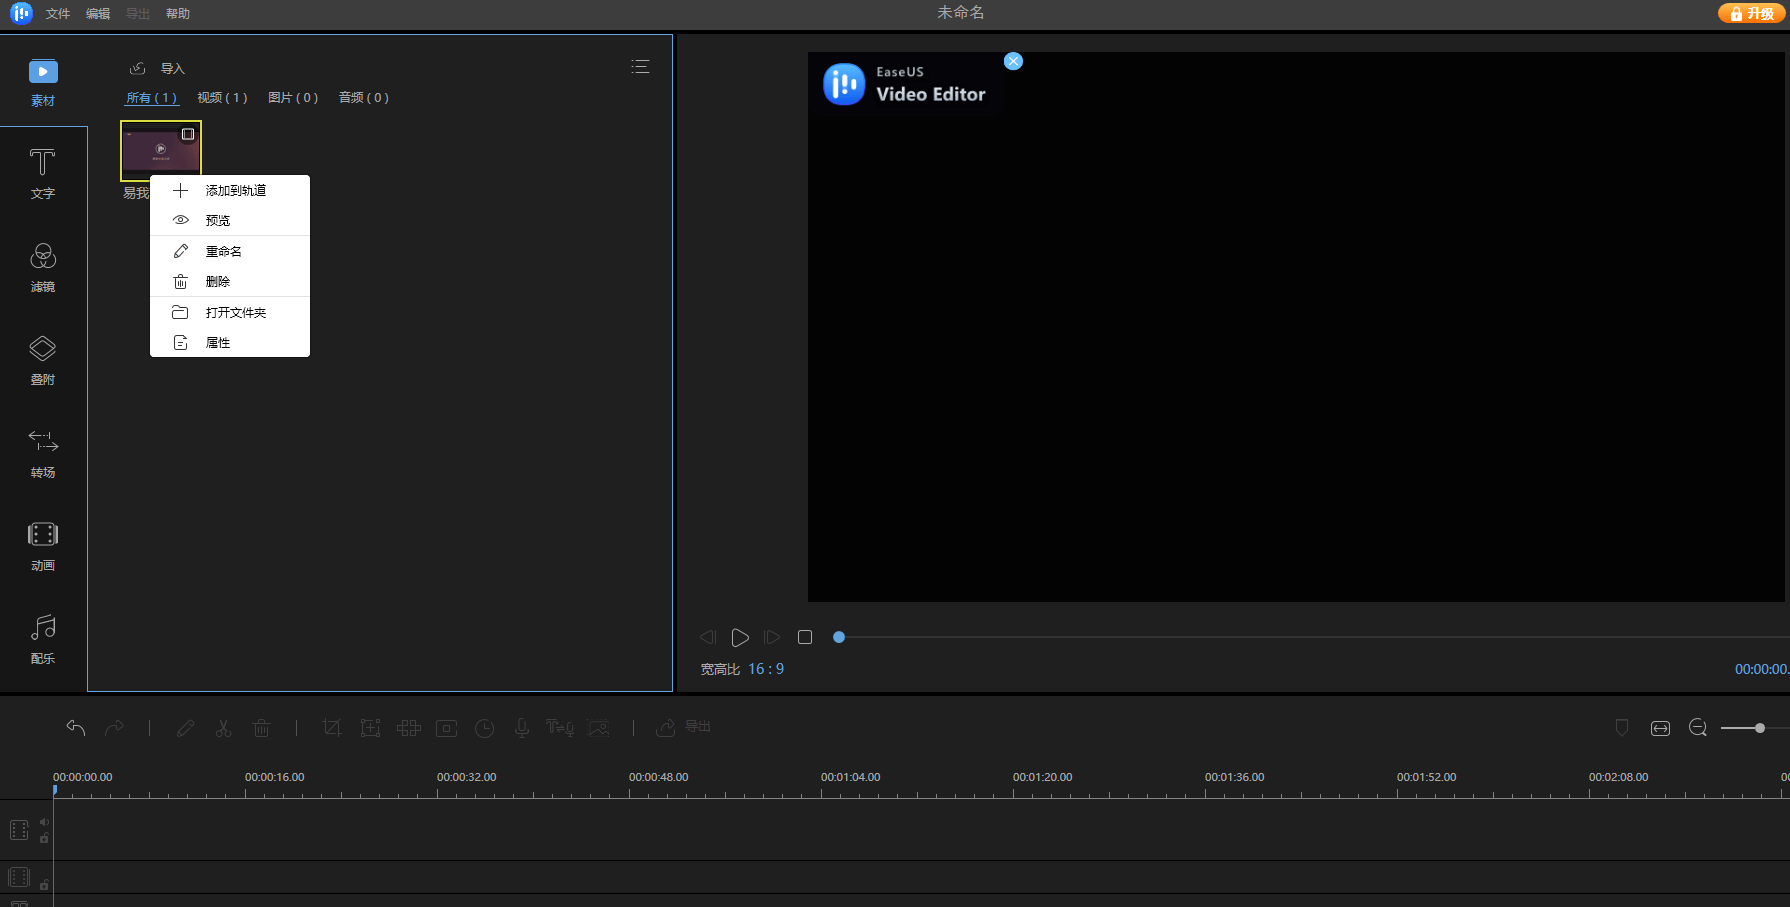1790x907 pixels.
Task: Mute the video track speaker icon
Action: (44, 822)
